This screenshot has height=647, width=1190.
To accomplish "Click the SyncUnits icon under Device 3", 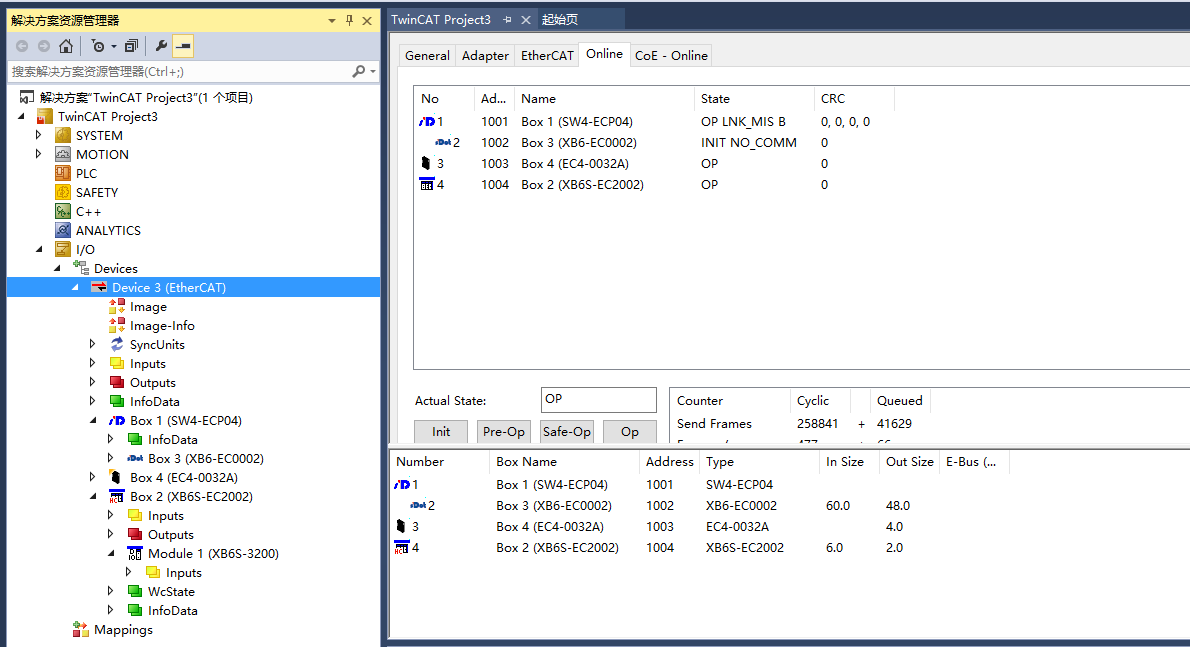I will point(117,345).
